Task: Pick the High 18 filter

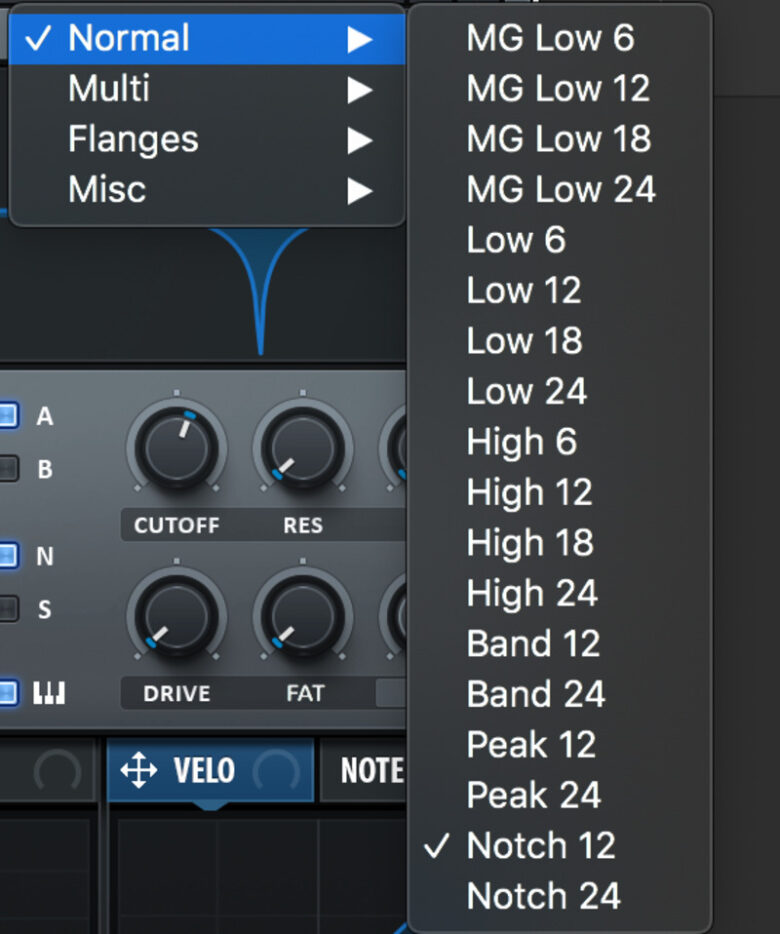Action: [560, 543]
